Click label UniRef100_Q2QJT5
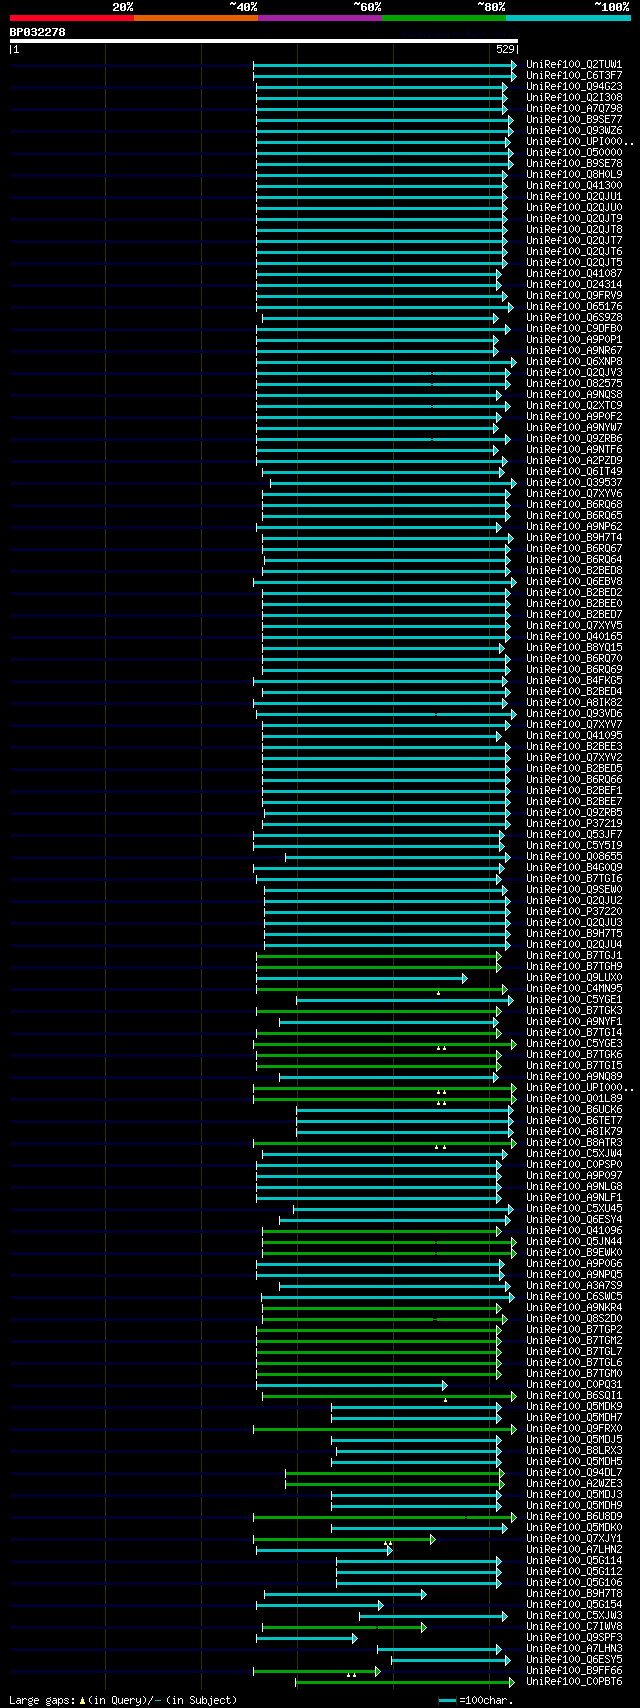 tap(574, 262)
